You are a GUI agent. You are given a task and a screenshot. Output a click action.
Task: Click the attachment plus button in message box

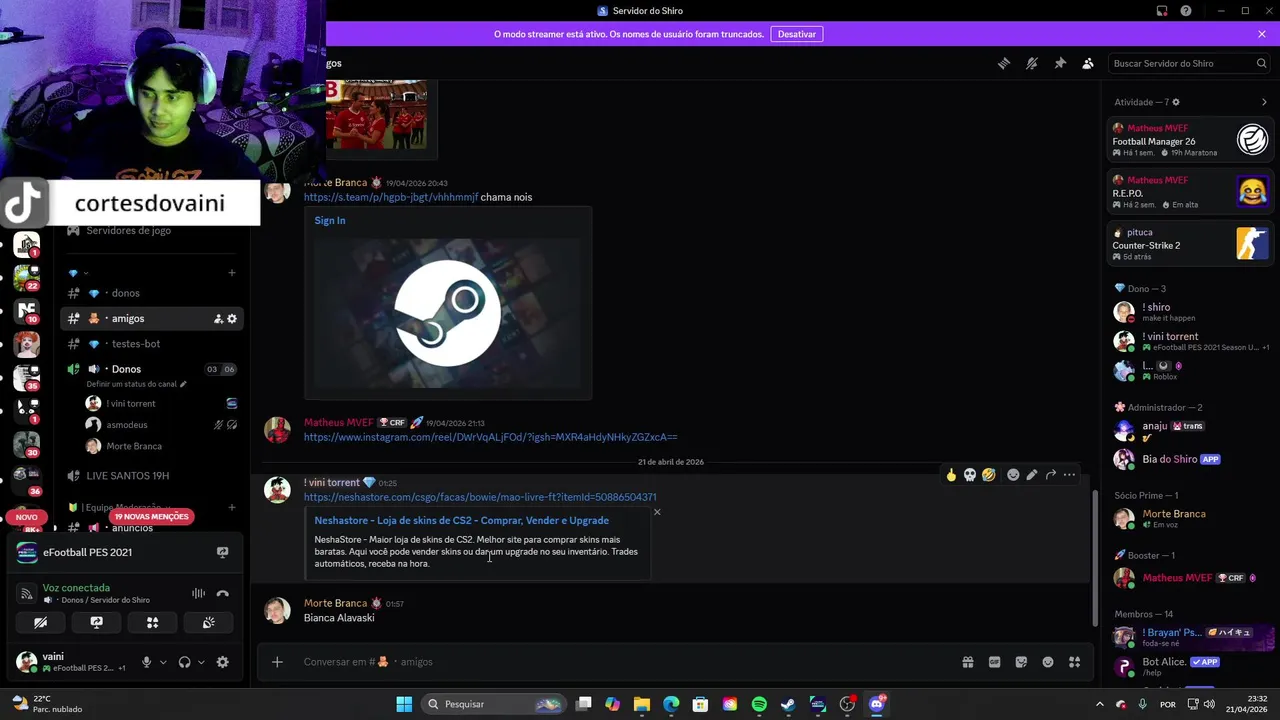click(277, 662)
